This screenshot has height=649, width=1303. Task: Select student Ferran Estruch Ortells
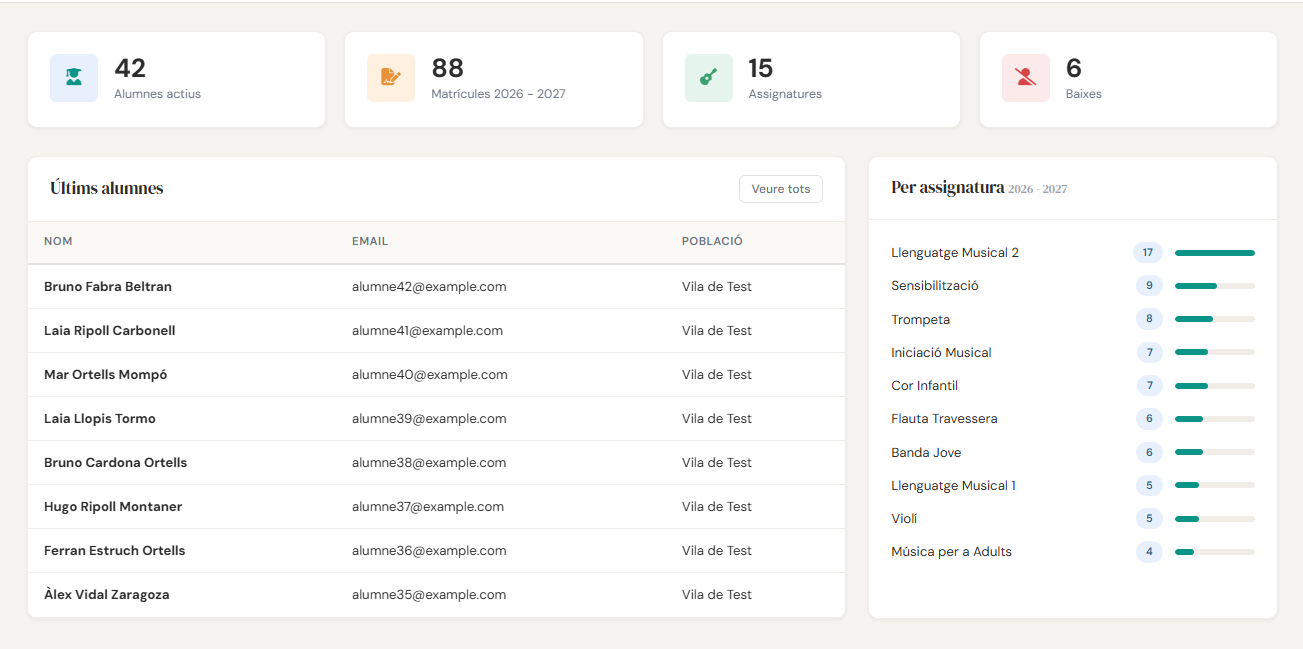coord(115,551)
